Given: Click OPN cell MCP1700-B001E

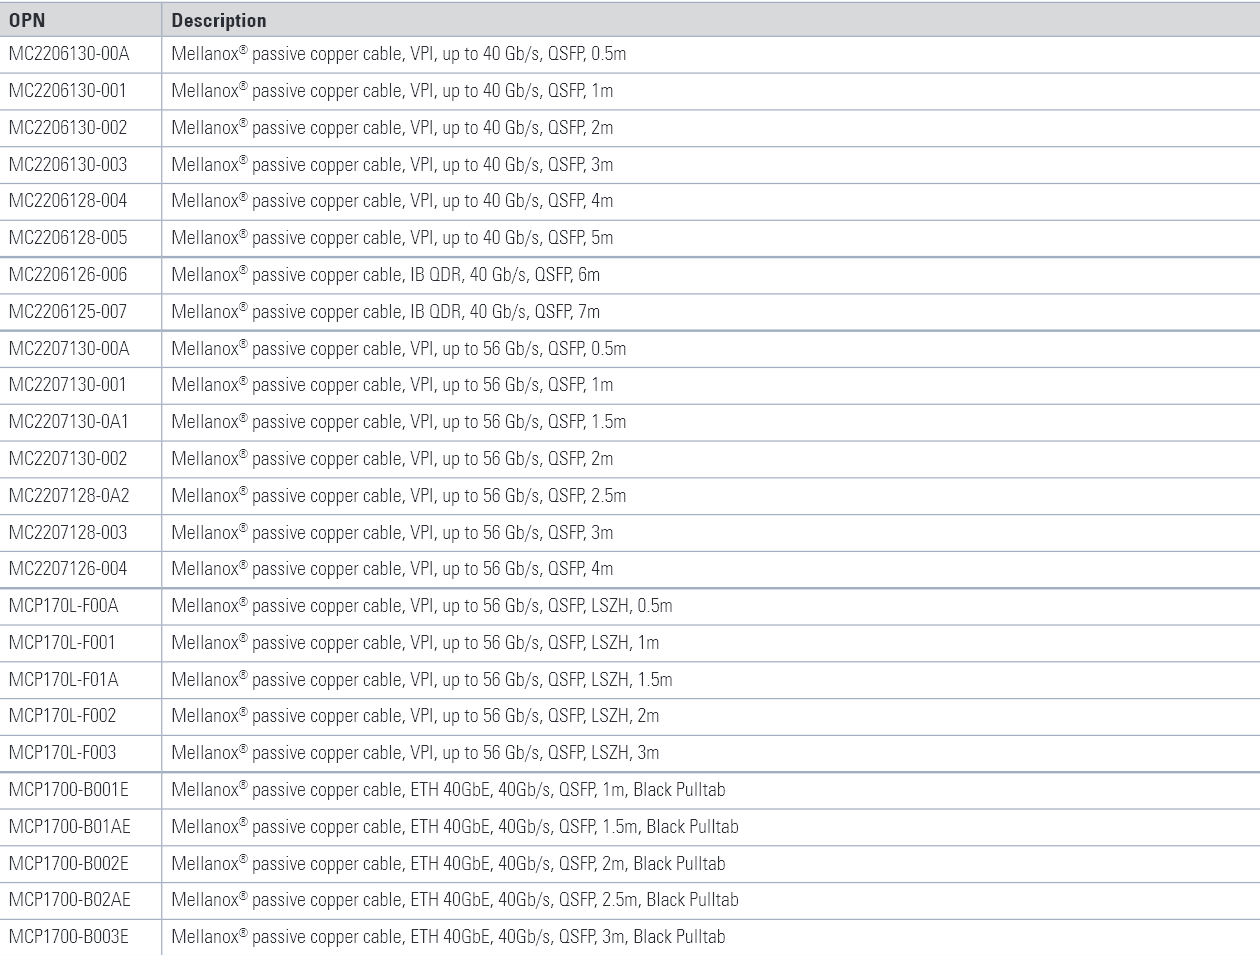Looking at the screenshot, I should 69,790.
